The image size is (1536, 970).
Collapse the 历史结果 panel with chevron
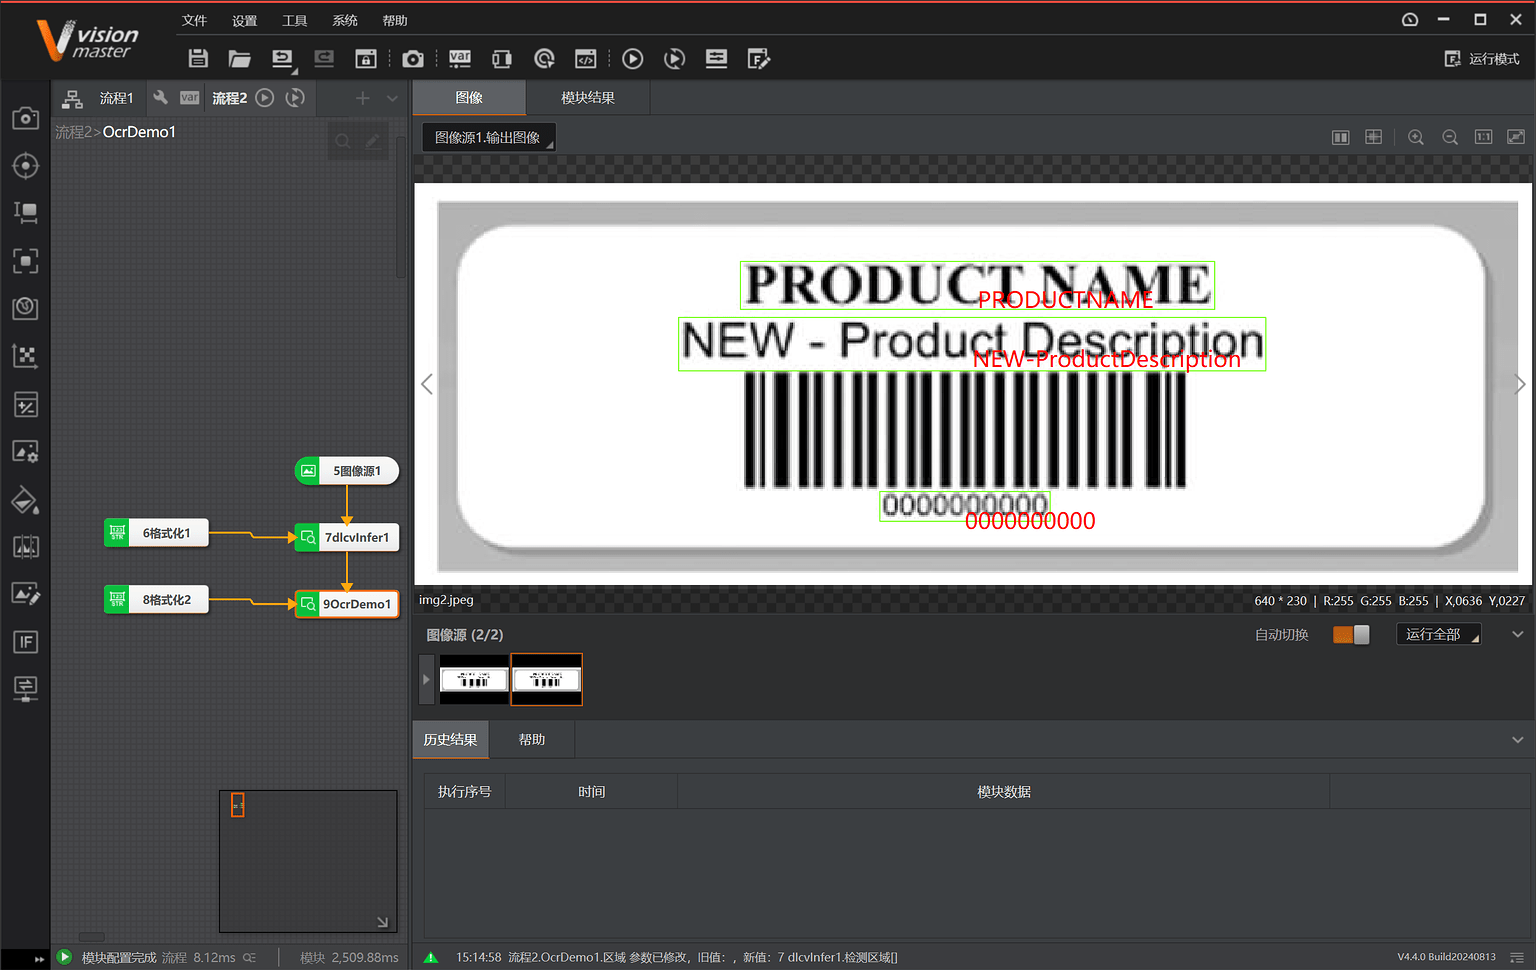click(1517, 740)
